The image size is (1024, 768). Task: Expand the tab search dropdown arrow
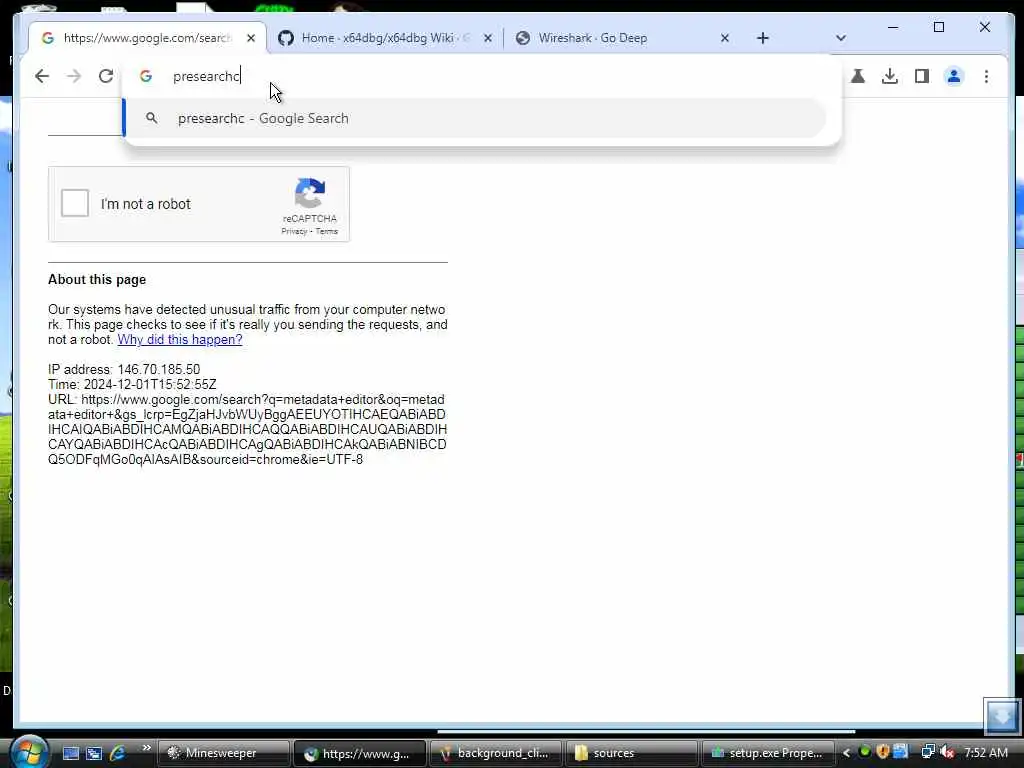pos(840,38)
